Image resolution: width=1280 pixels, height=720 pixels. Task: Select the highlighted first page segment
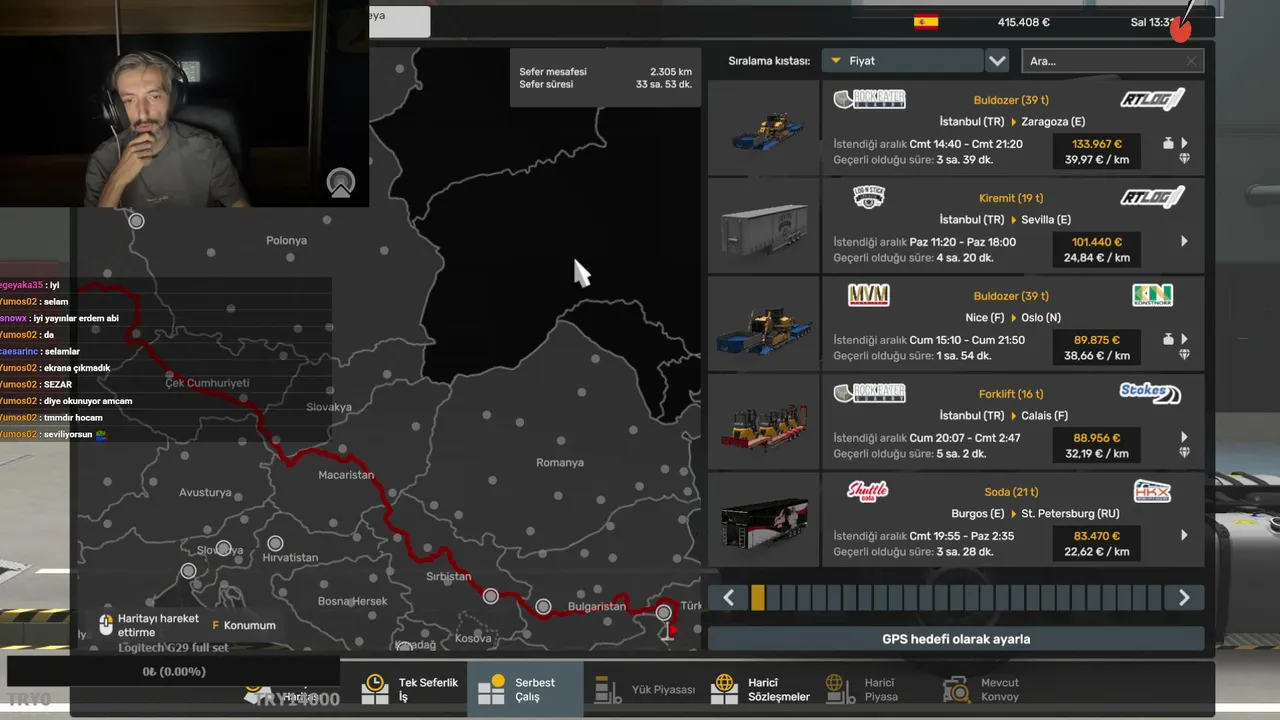click(758, 598)
